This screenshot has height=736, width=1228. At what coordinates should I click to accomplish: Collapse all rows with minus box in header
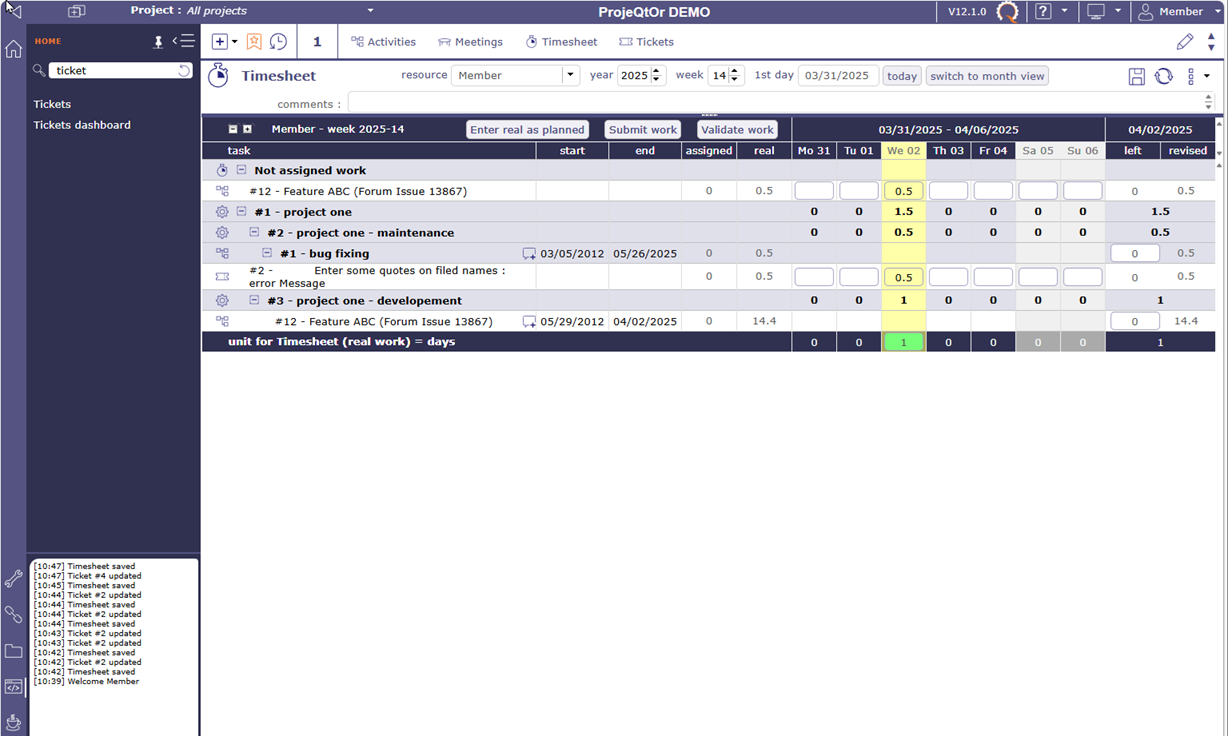pos(233,129)
